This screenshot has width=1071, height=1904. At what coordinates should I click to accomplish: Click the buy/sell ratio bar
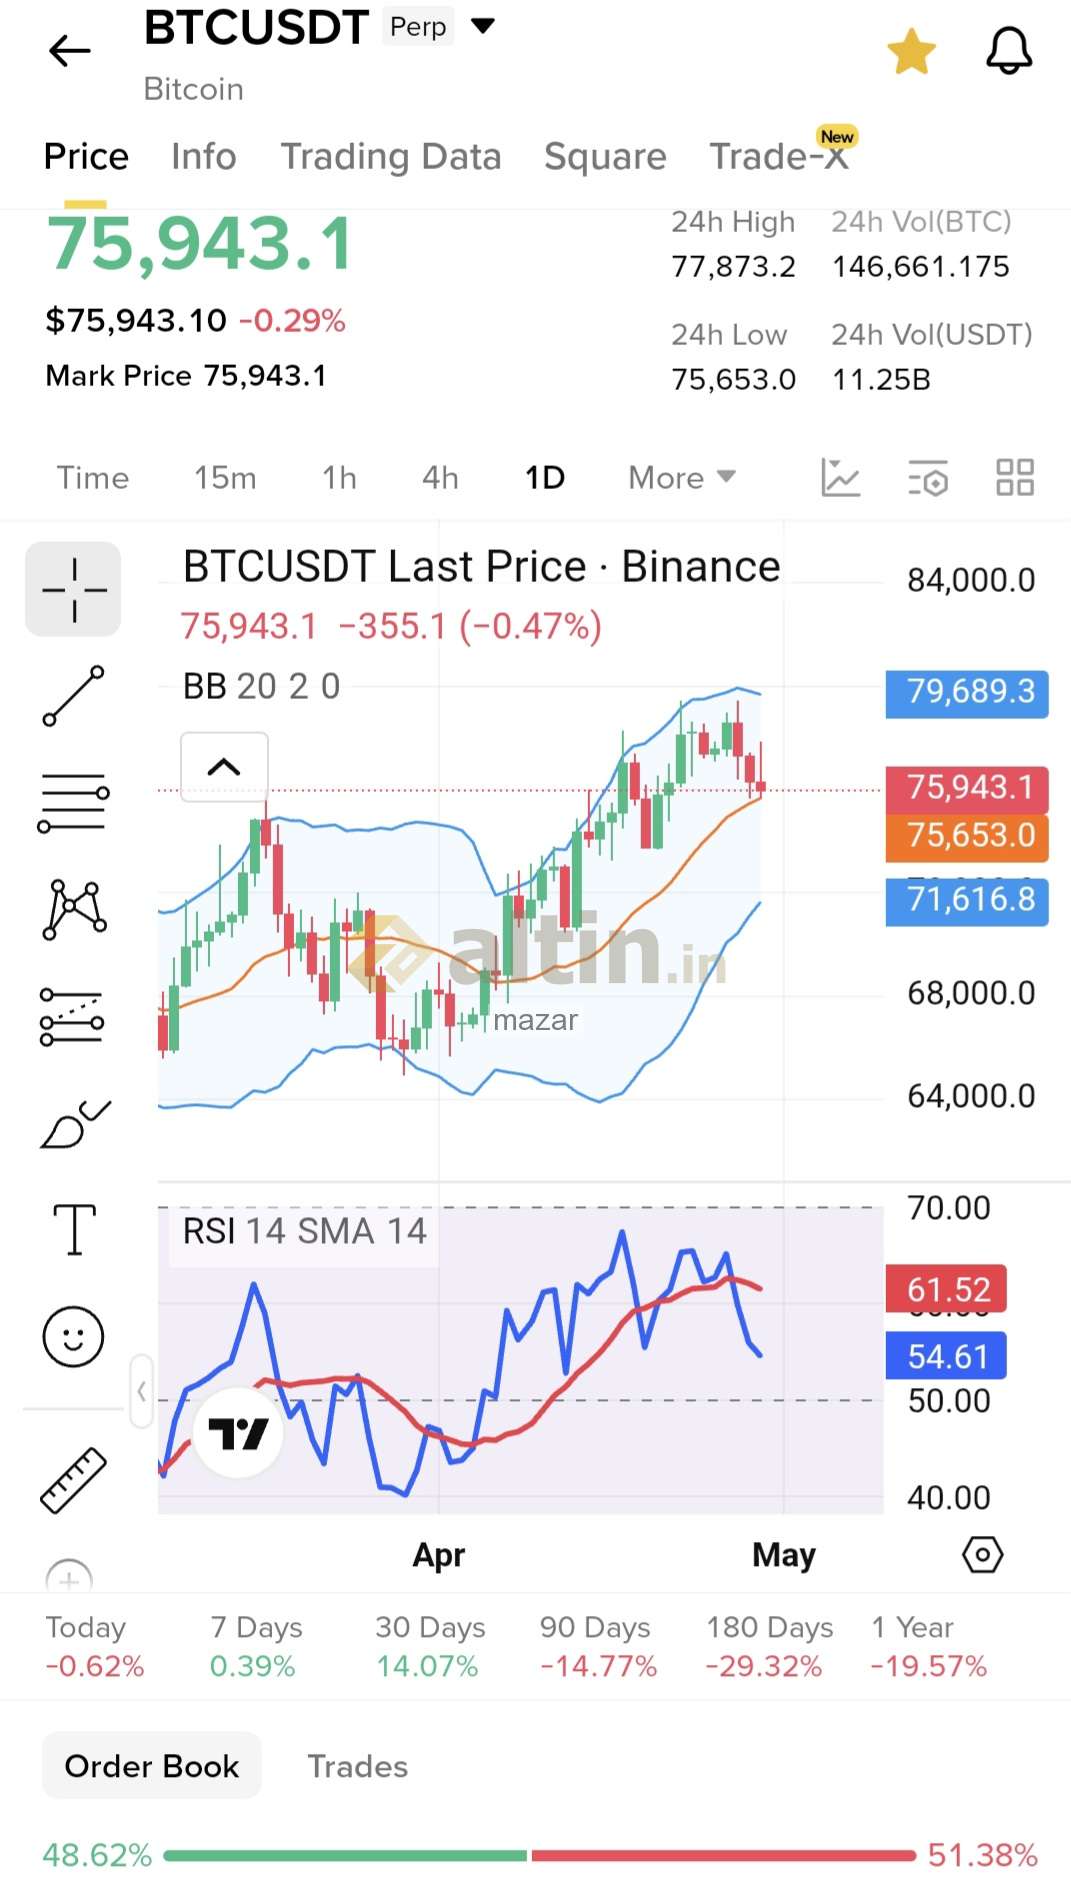point(539,1856)
